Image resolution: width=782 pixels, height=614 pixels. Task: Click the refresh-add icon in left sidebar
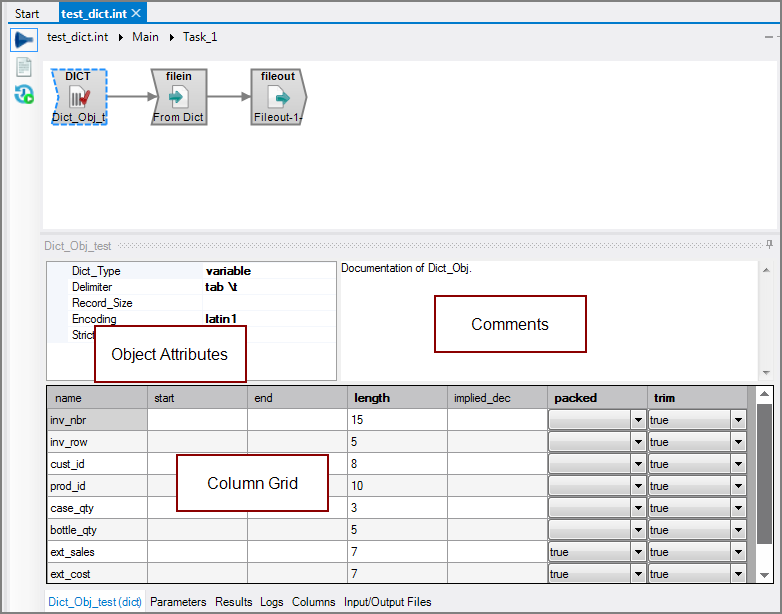click(x=23, y=94)
